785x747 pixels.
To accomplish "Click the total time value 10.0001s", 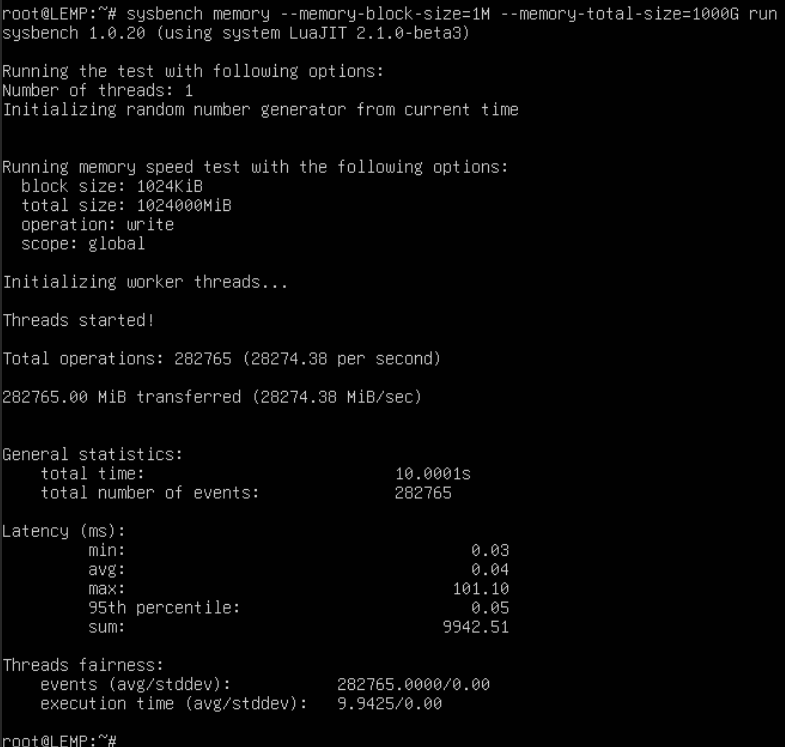I will point(433,474).
